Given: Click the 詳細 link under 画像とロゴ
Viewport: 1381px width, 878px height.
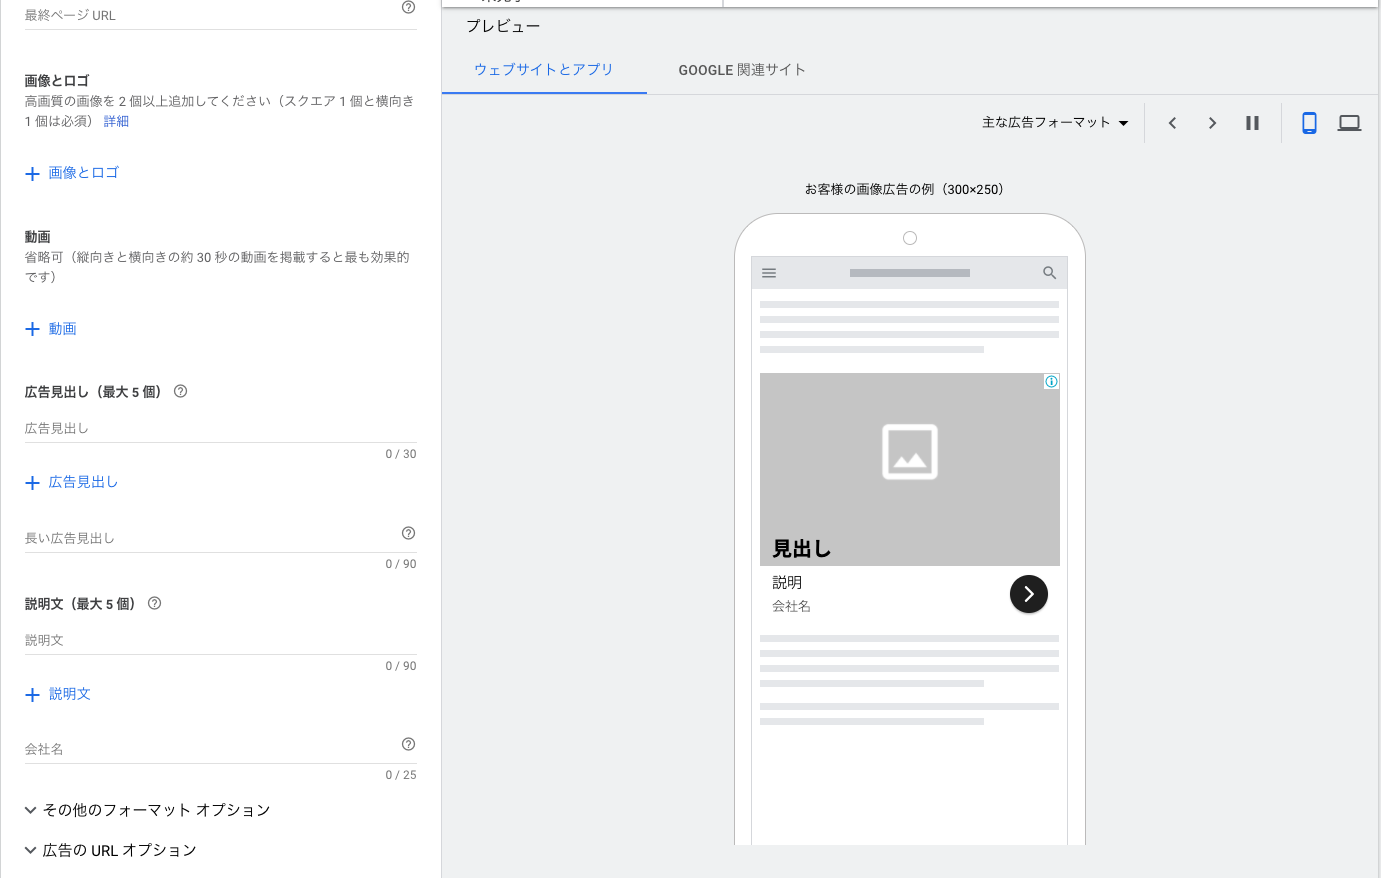Looking at the screenshot, I should pos(116,121).
